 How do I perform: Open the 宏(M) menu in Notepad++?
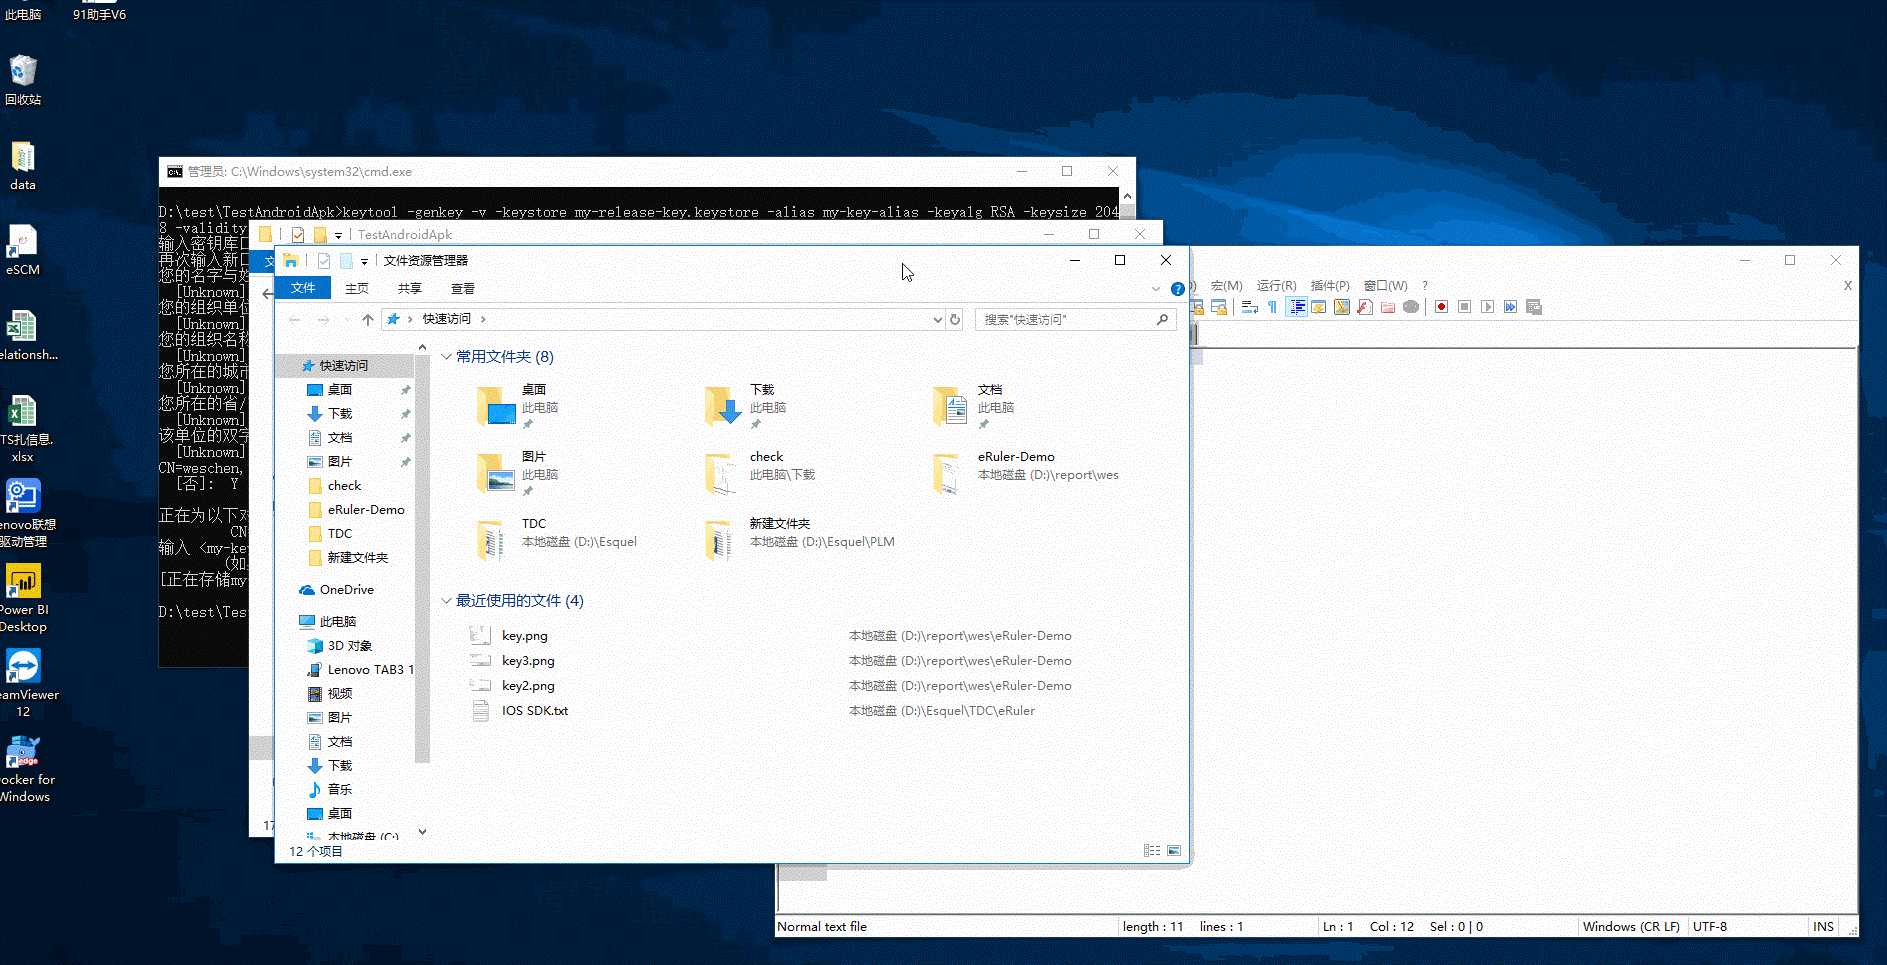(1226, 285)
